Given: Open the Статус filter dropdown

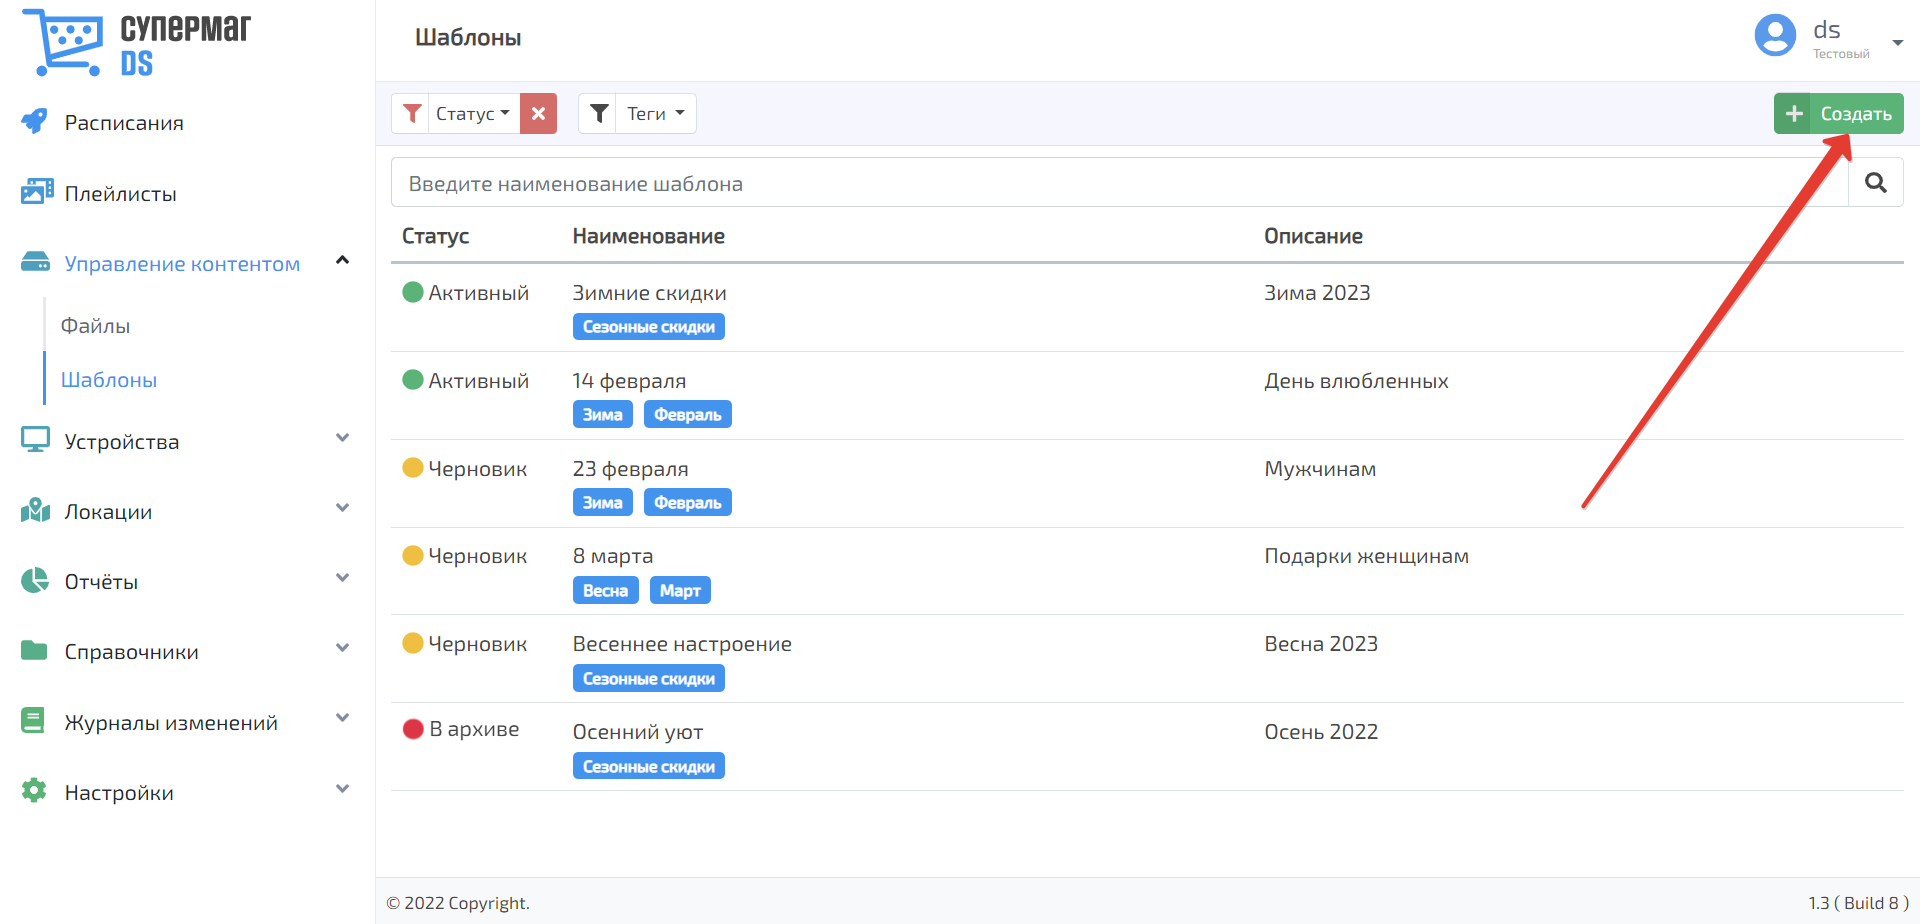Looking at the screenshot, I should click(x=473, y=114).
